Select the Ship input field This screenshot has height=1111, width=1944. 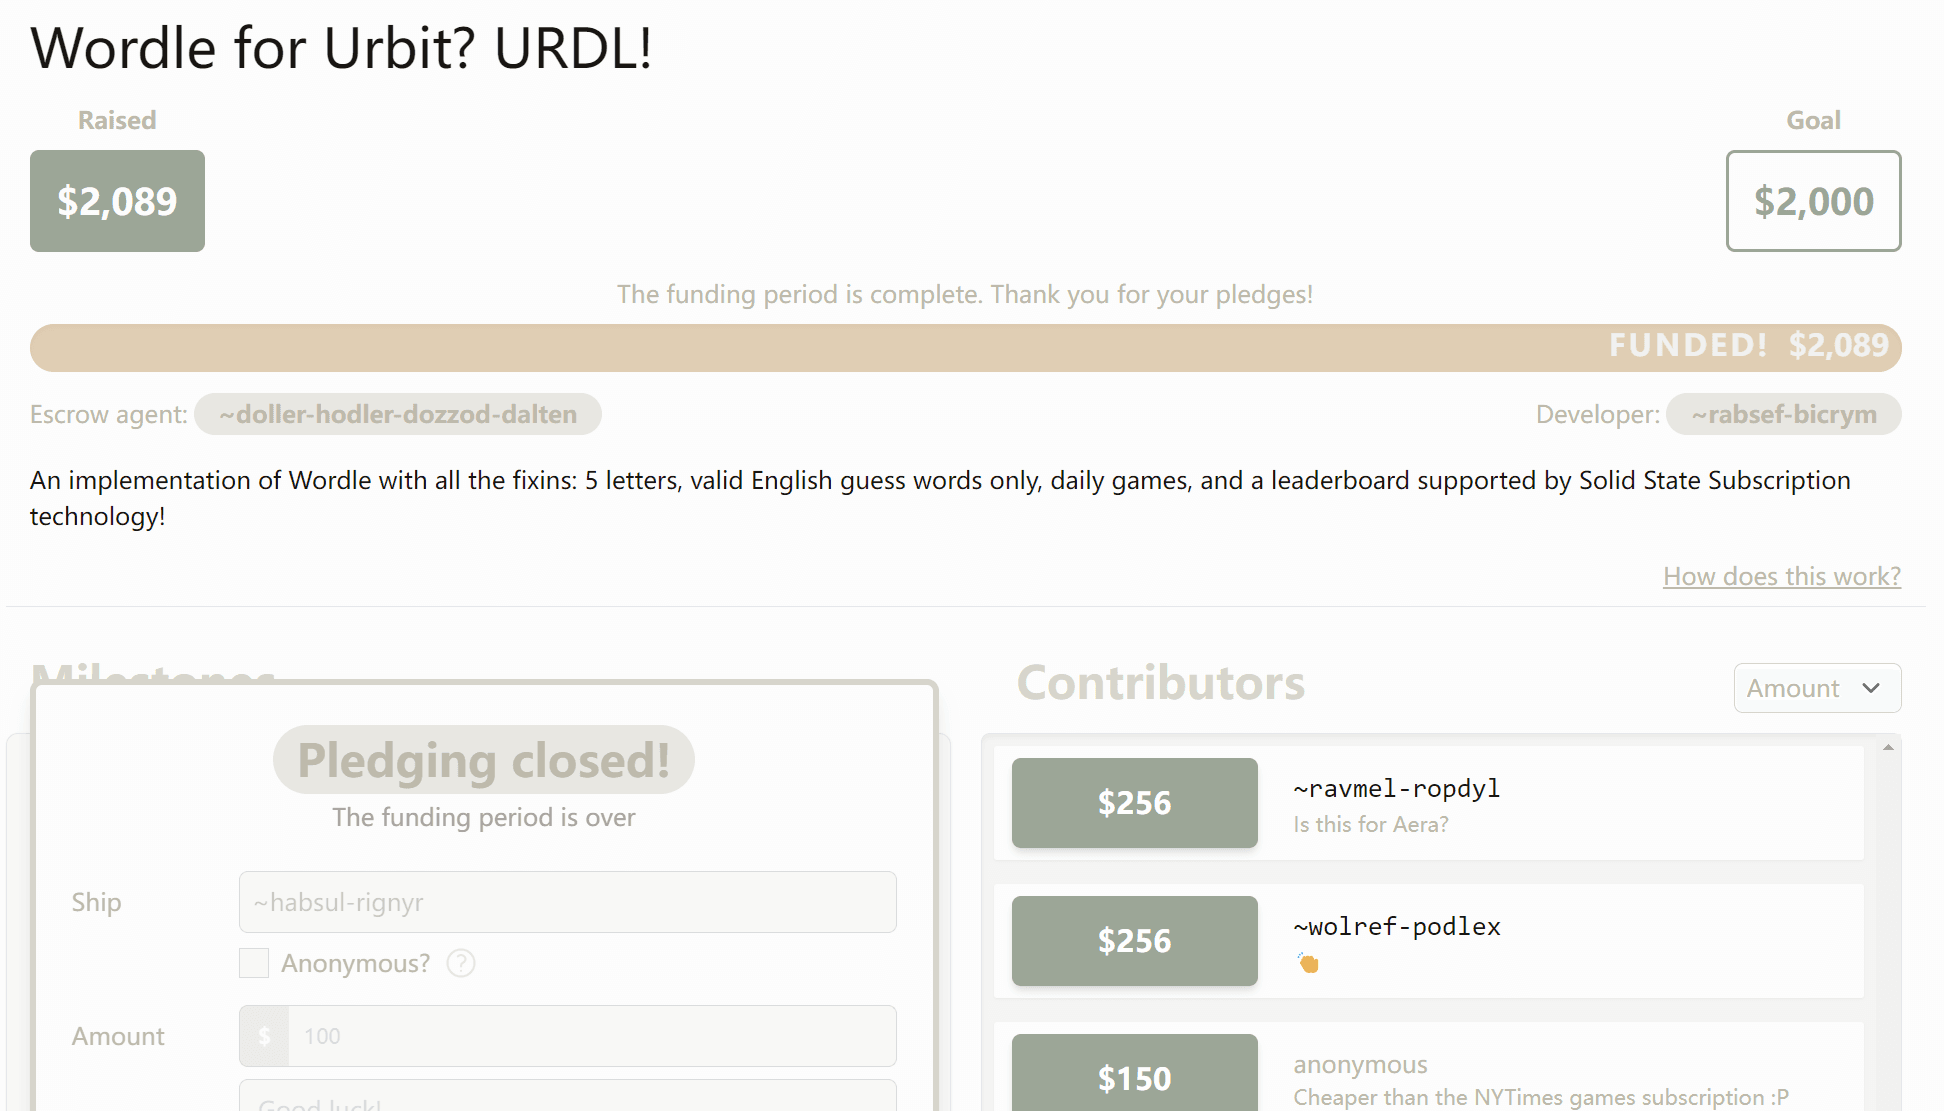click(566, 901)
